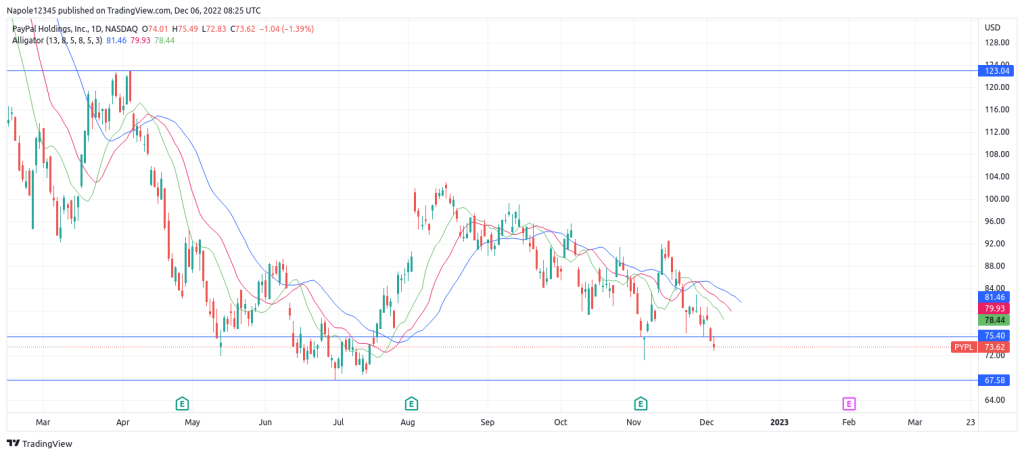The height and width of the screenshot is (455, 1024).
Task: Click the 96.00 price axis label
Action: coord(995,221)
